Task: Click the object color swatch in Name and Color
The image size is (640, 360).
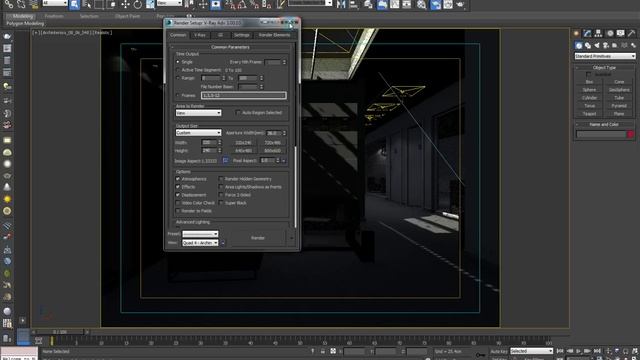Action: (631, 134)
